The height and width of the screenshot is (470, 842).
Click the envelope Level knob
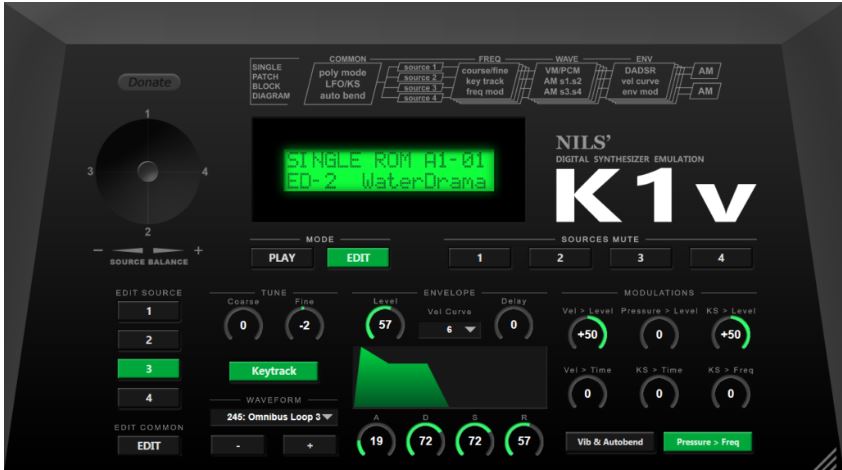coord(385,324)
